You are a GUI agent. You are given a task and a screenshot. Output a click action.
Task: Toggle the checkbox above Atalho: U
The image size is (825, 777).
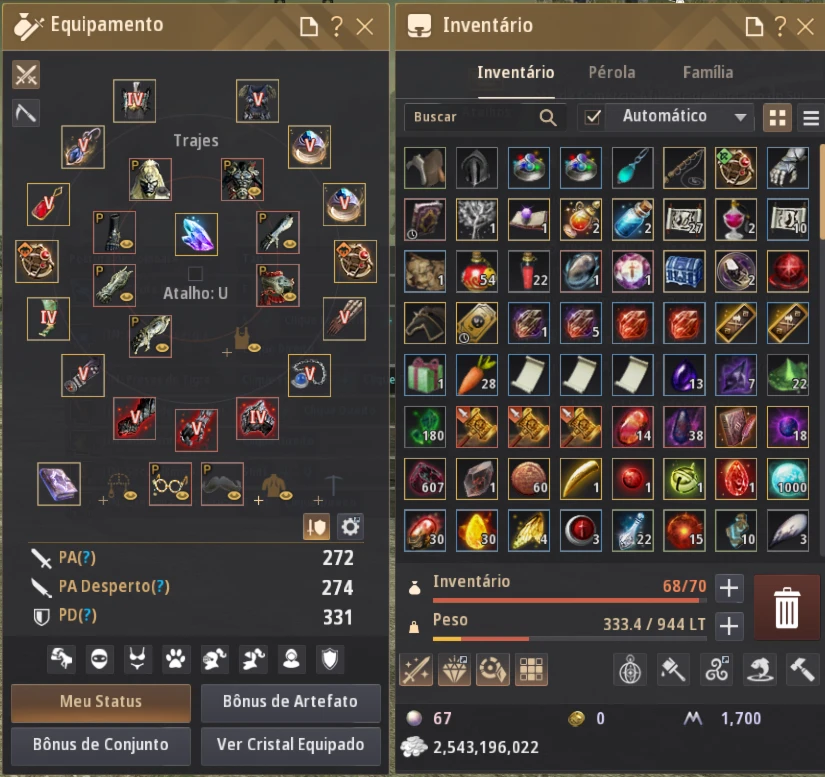point(195,274)
